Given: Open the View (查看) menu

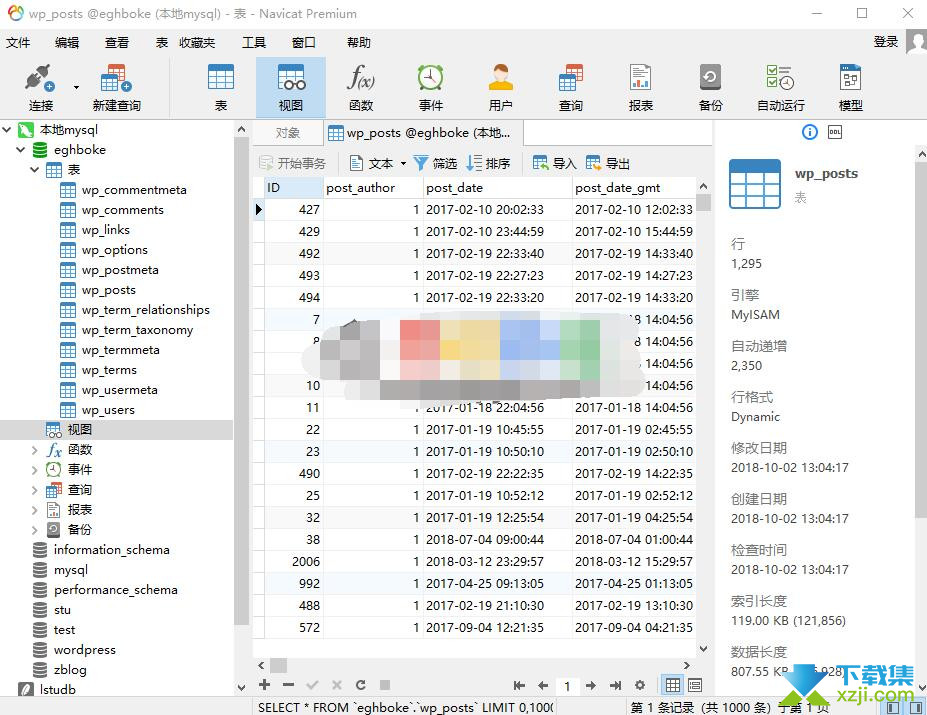Looking at the screenshot, I should pyautogui.click(x=116, y=43).
